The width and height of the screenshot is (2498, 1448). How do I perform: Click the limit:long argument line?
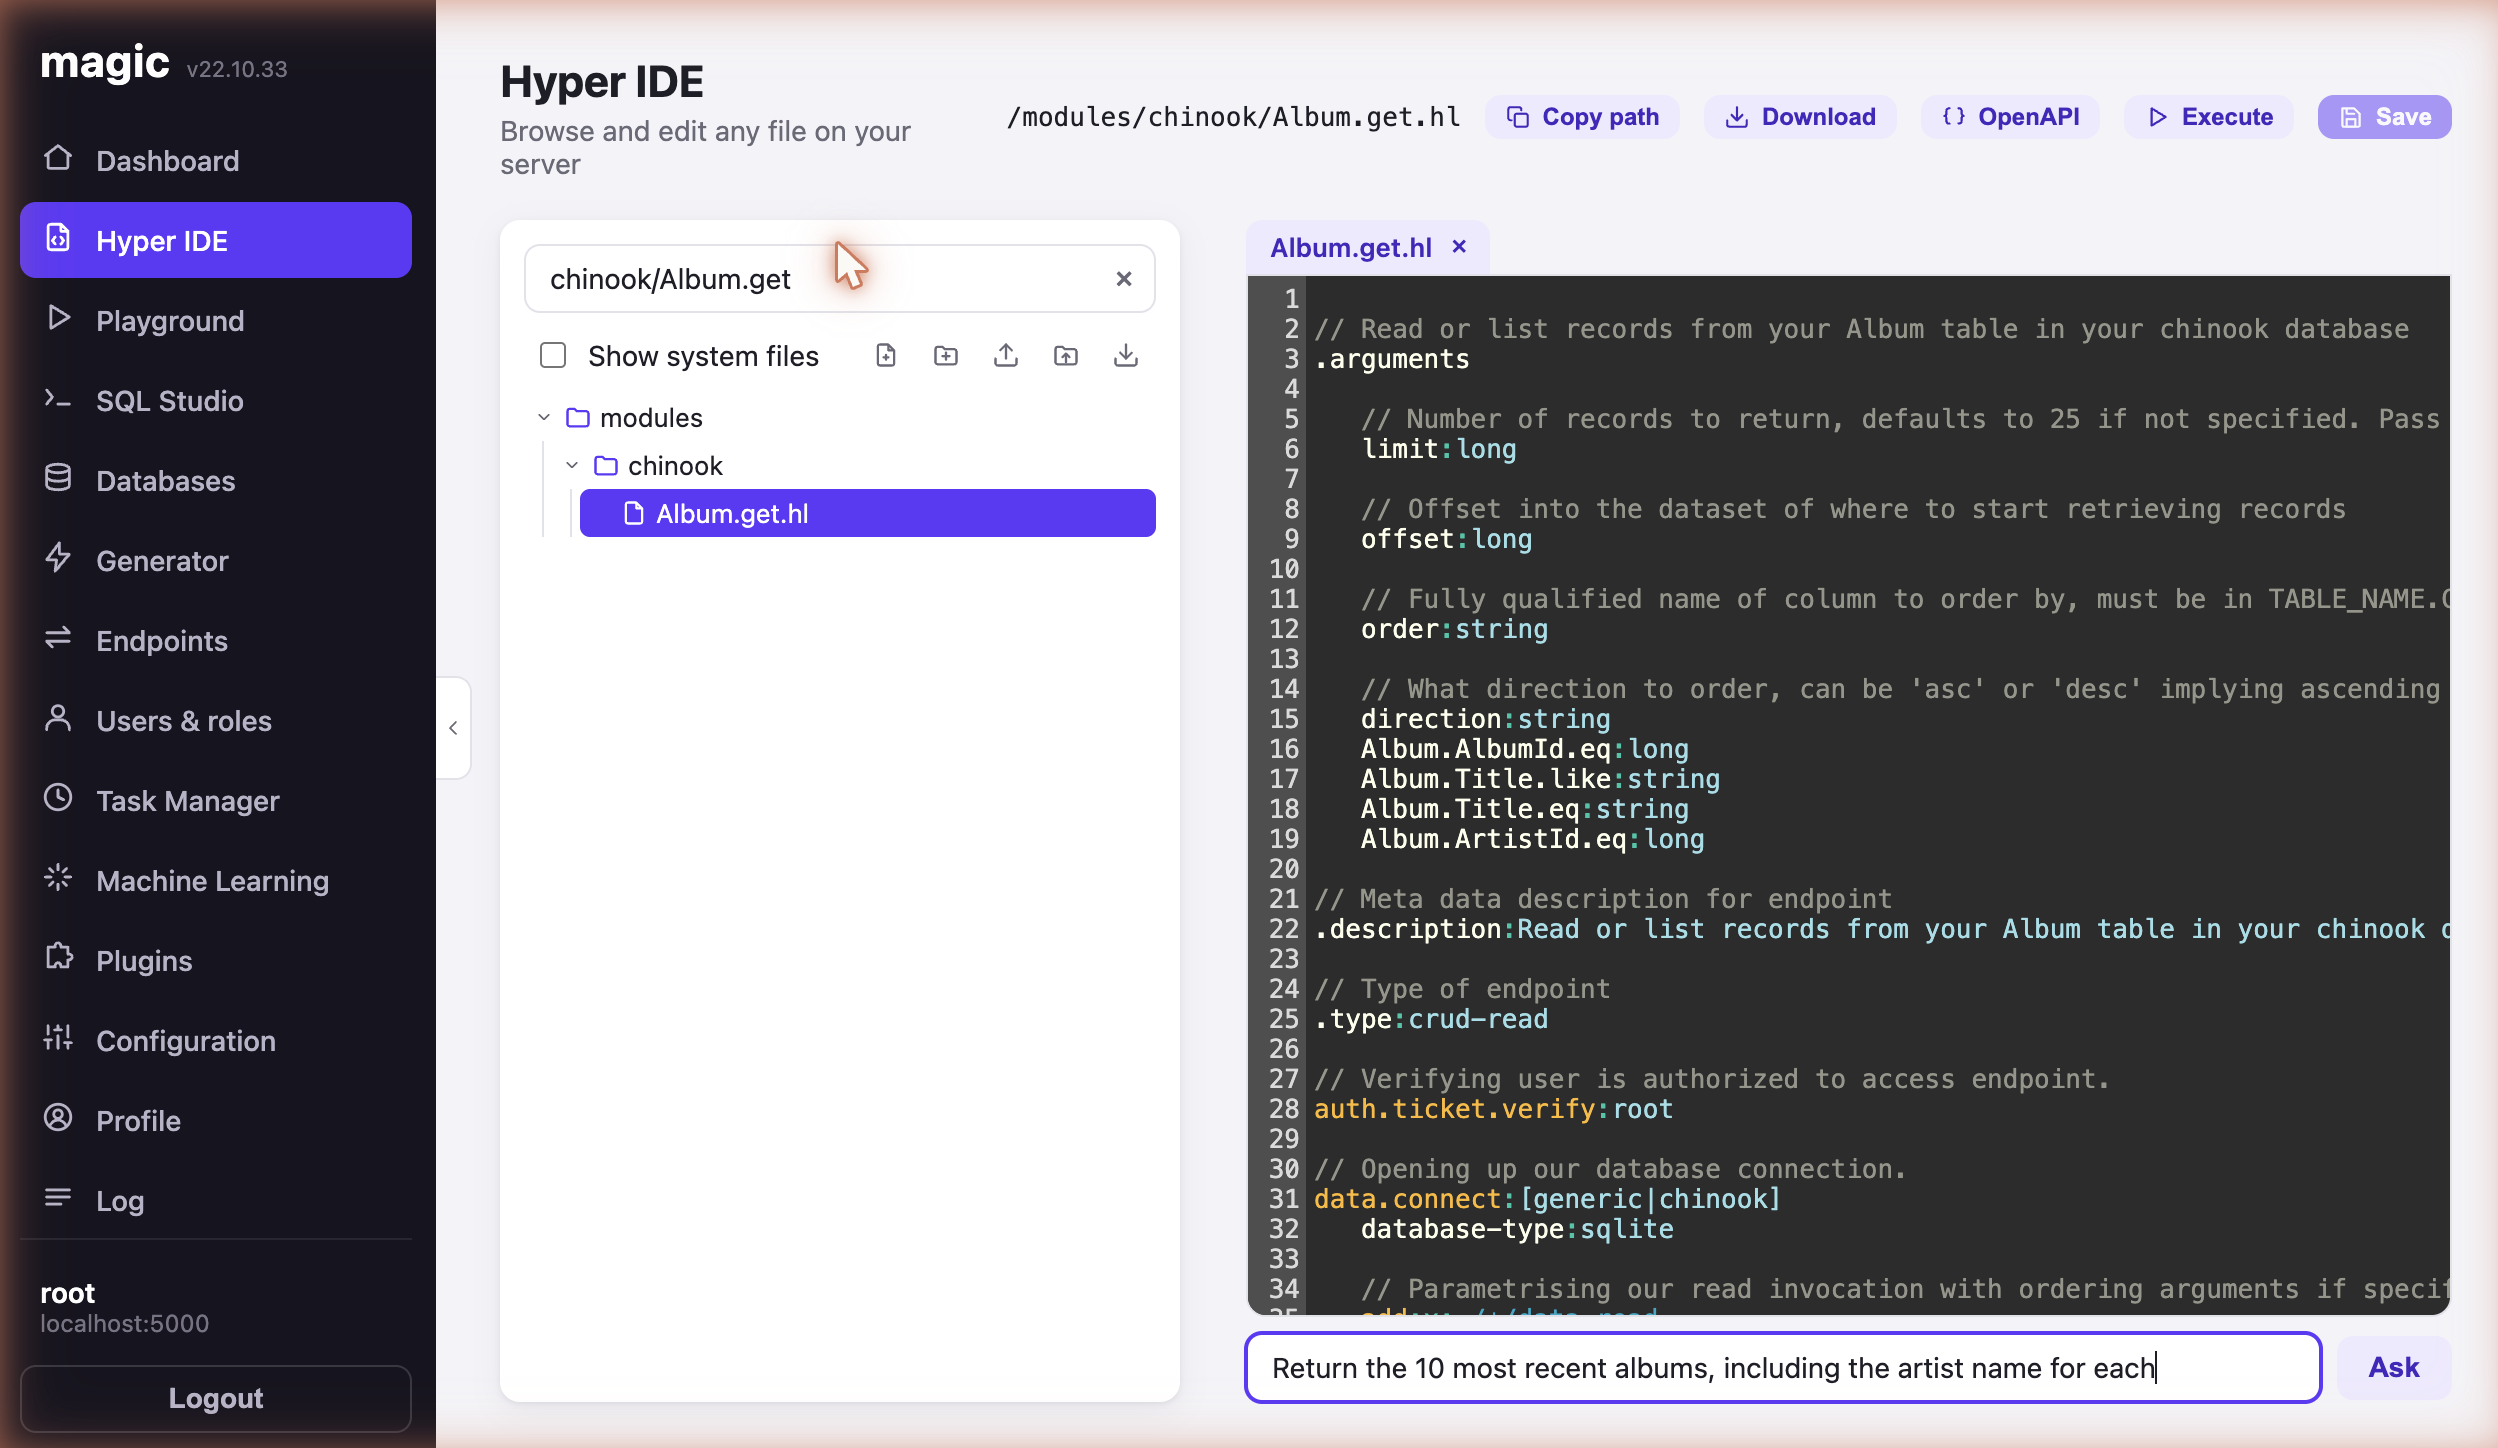(x=1439, y=449)
